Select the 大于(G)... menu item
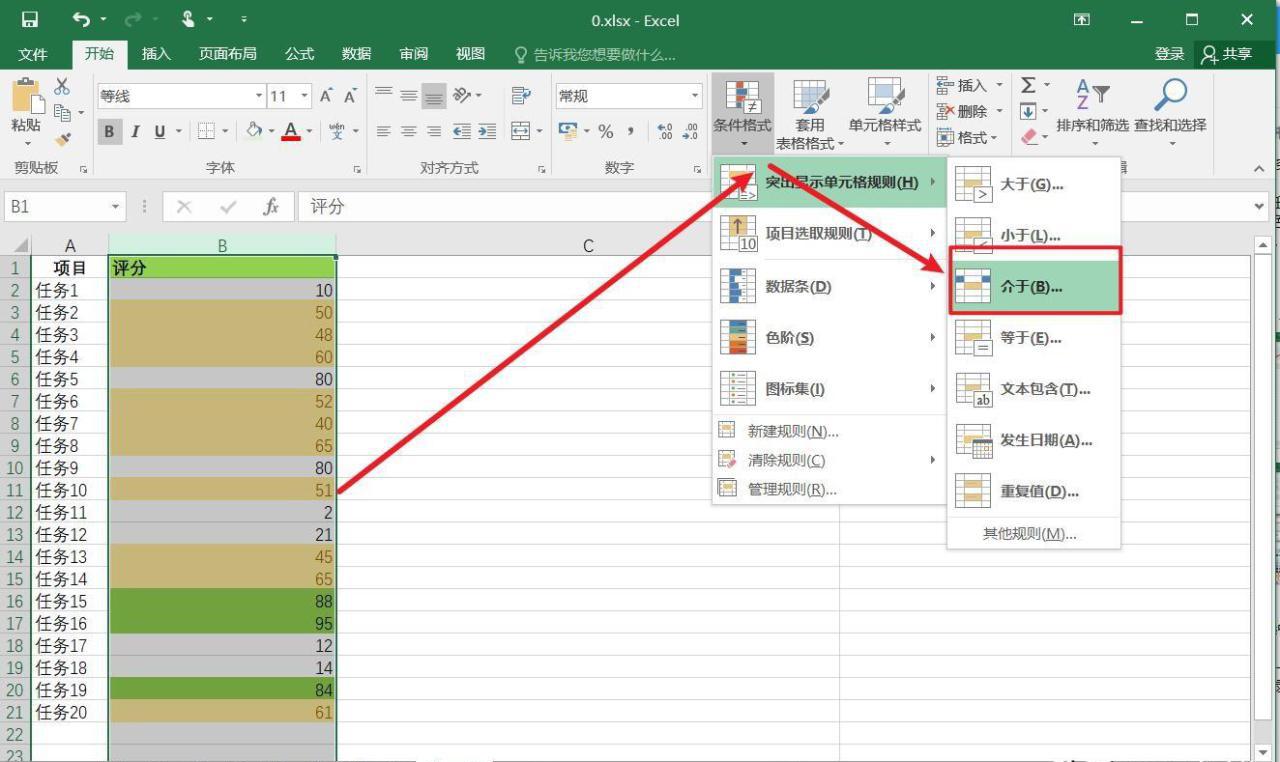Image resolution: width=1280 pixels, height=762 pixels. 1034,185
